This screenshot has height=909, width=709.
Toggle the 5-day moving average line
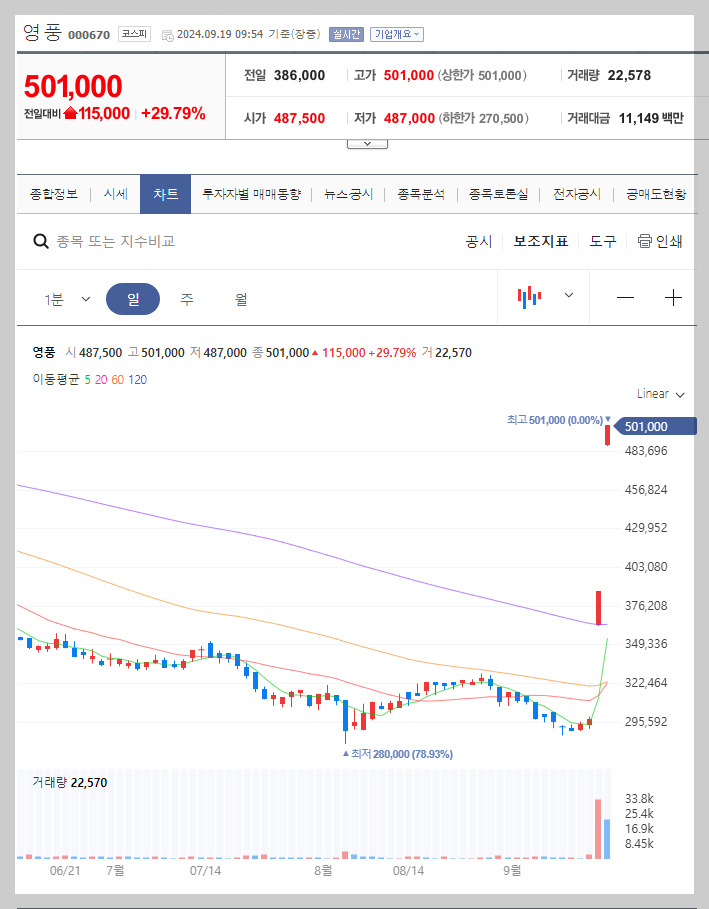(86, 381)
